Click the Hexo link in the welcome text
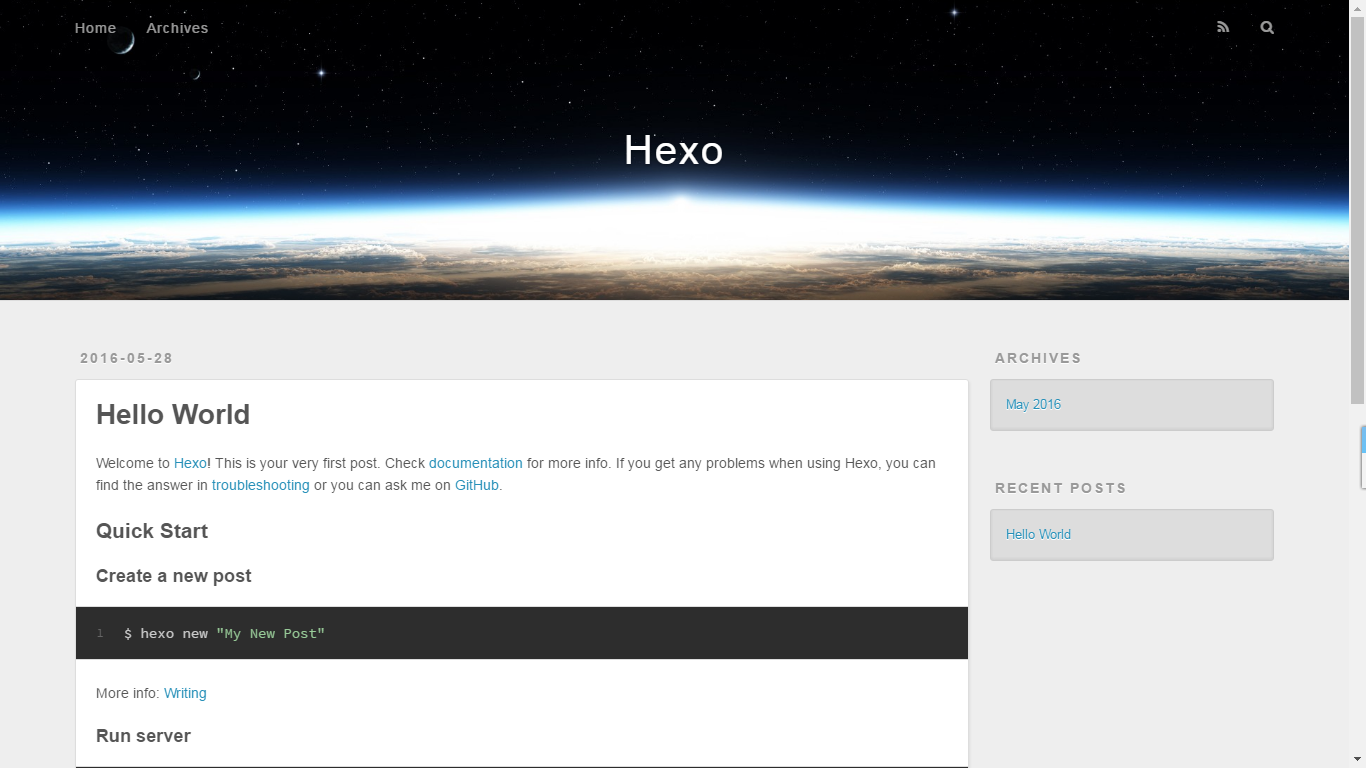The height and width of the screenshot is (768, 1366). [190, 463]
